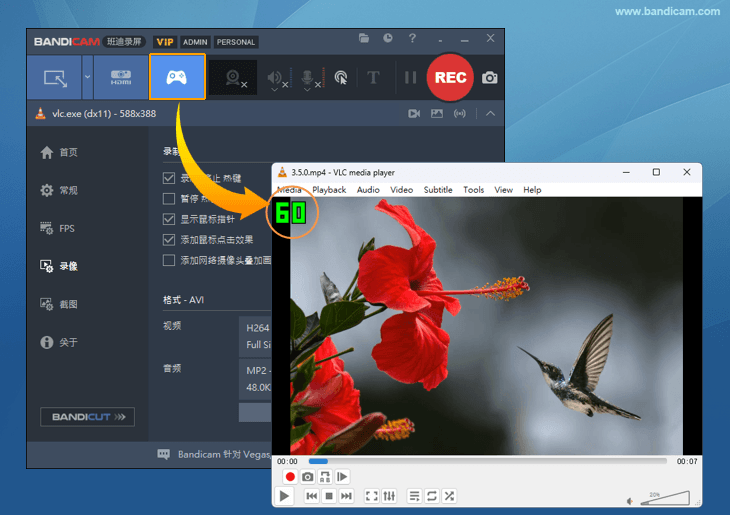Uncheck 添加鼠标点击效果 checkbox
This screenshot has width=730, height=515.
tap(169, 240)
